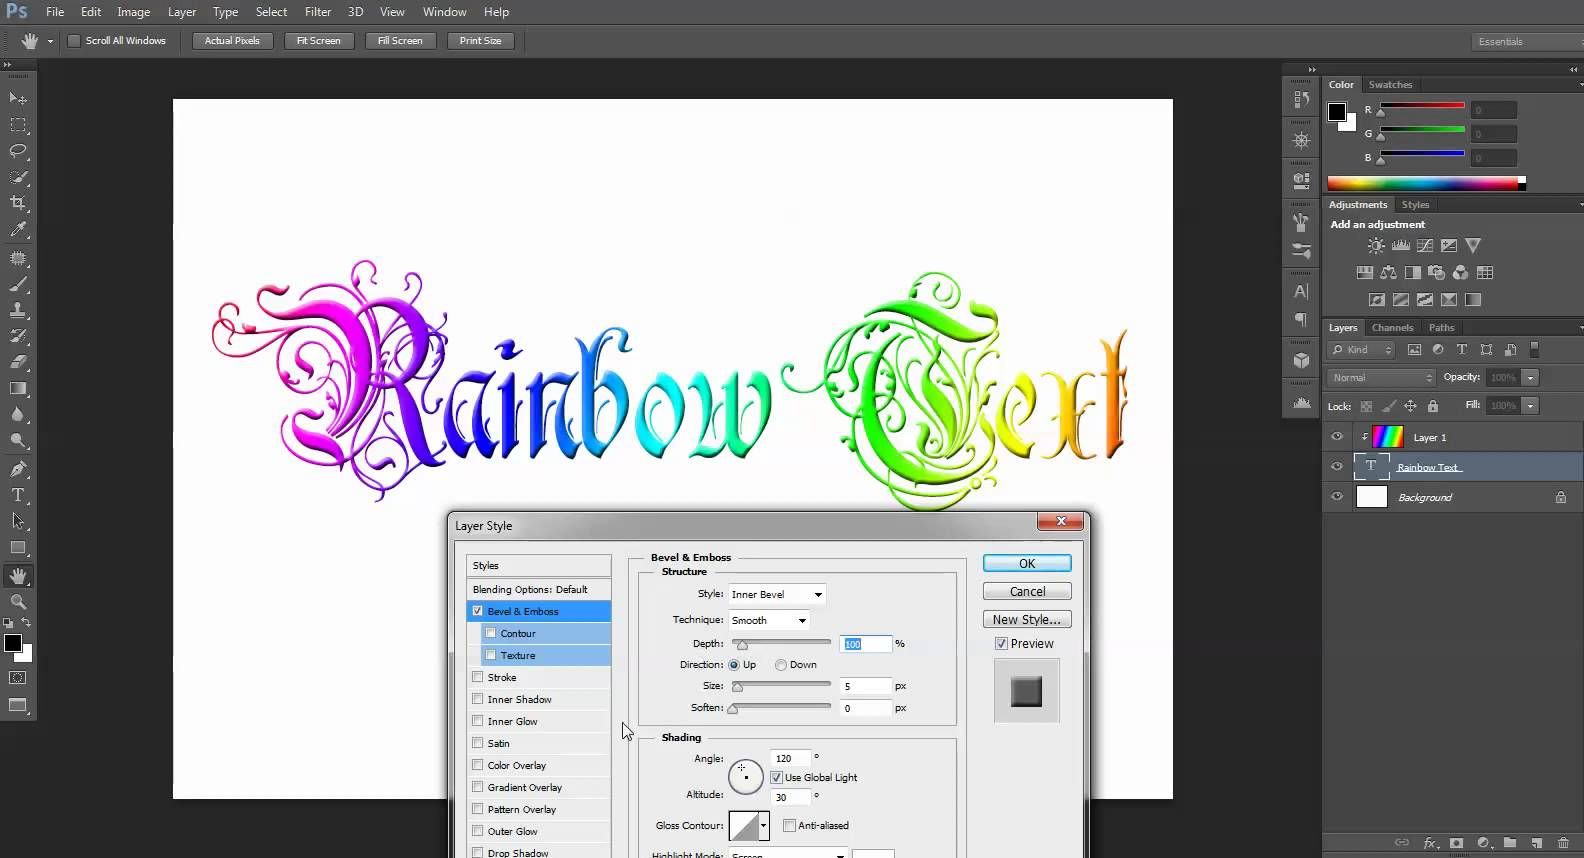Select the Eraser tool
Viewport: 1584px width, 858px height.
click(18, 362)
